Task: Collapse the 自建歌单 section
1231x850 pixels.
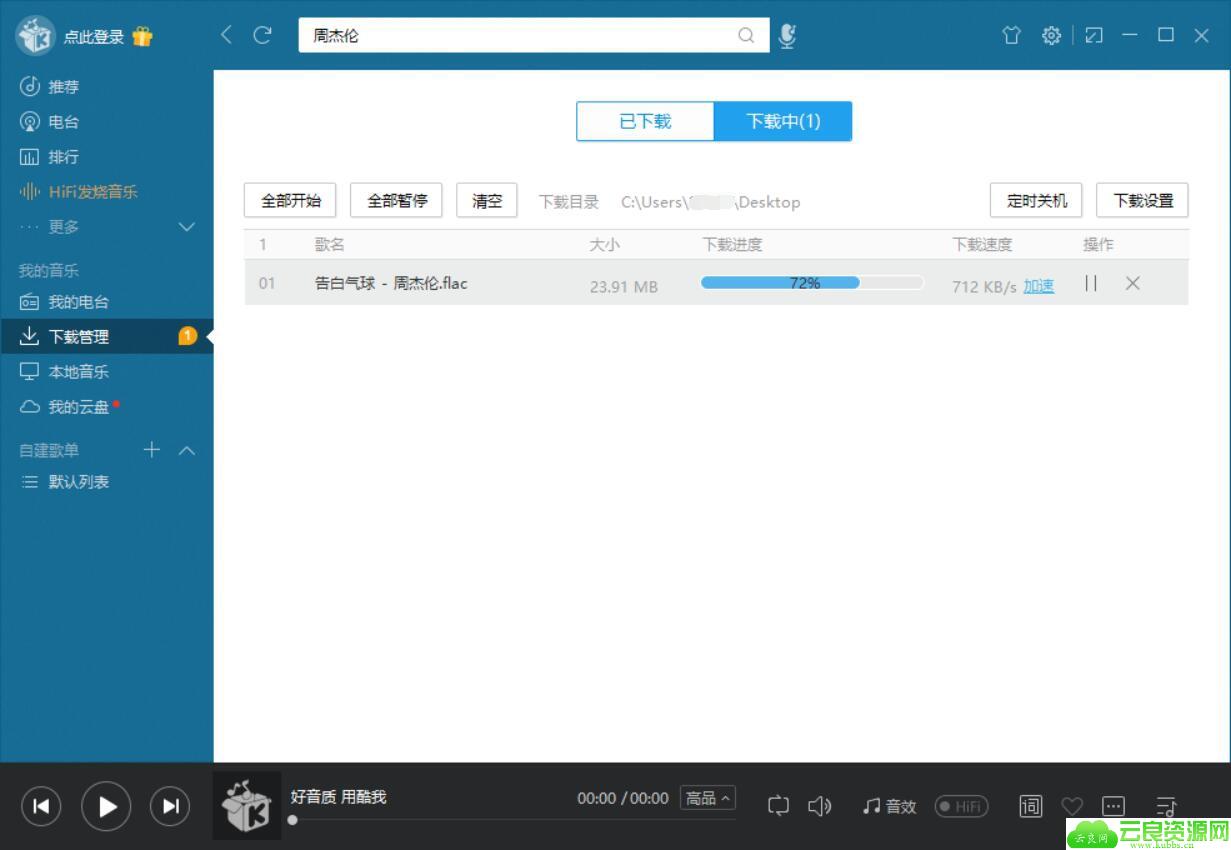Action: pos(187,450)
